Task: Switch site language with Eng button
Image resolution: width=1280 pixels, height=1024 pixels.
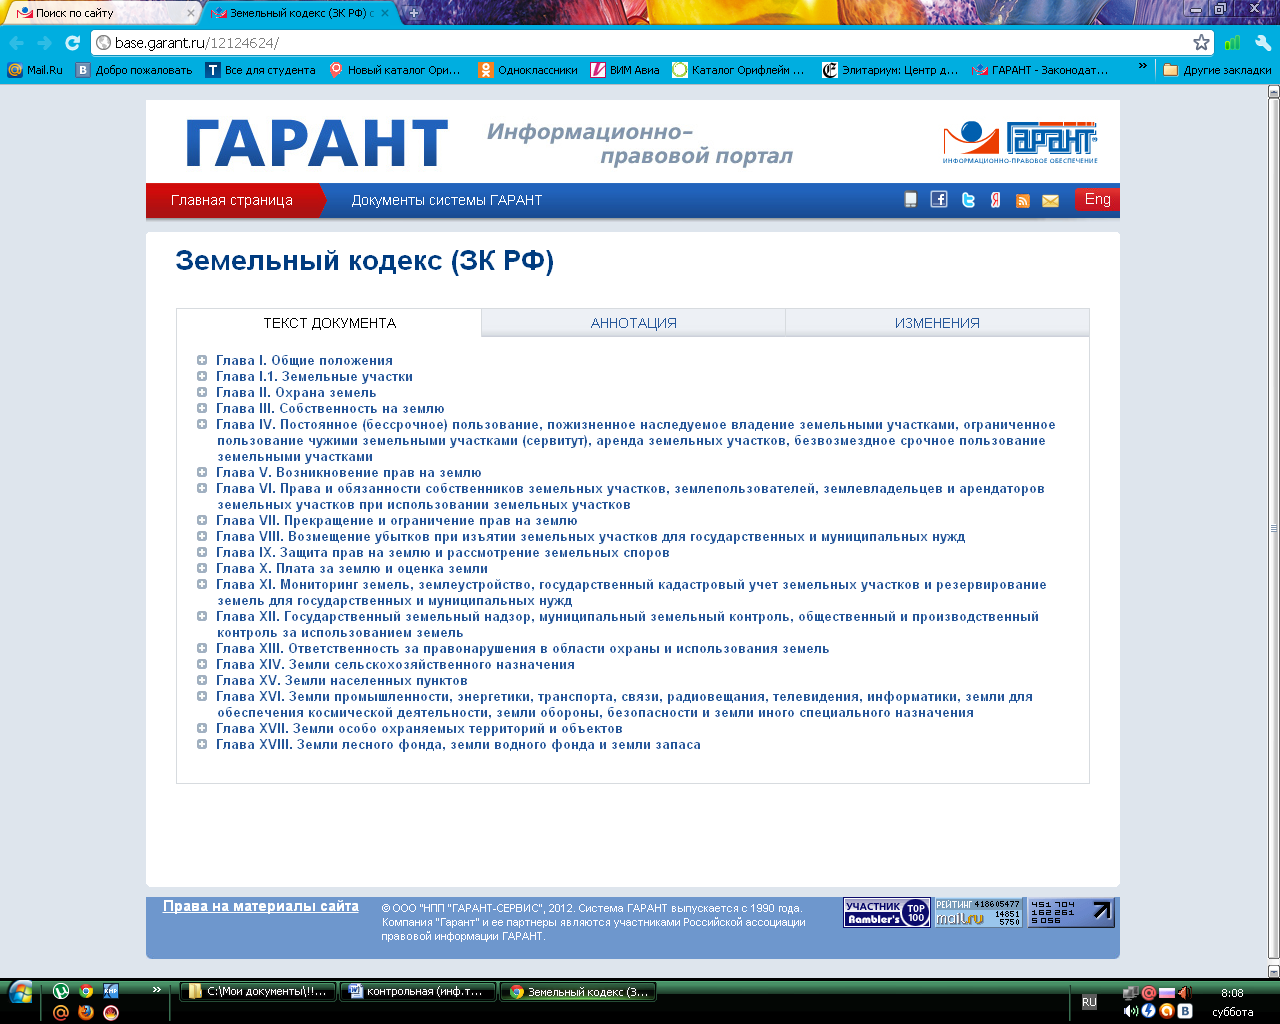Action: pyautogui.click(x=1097, y=199)
